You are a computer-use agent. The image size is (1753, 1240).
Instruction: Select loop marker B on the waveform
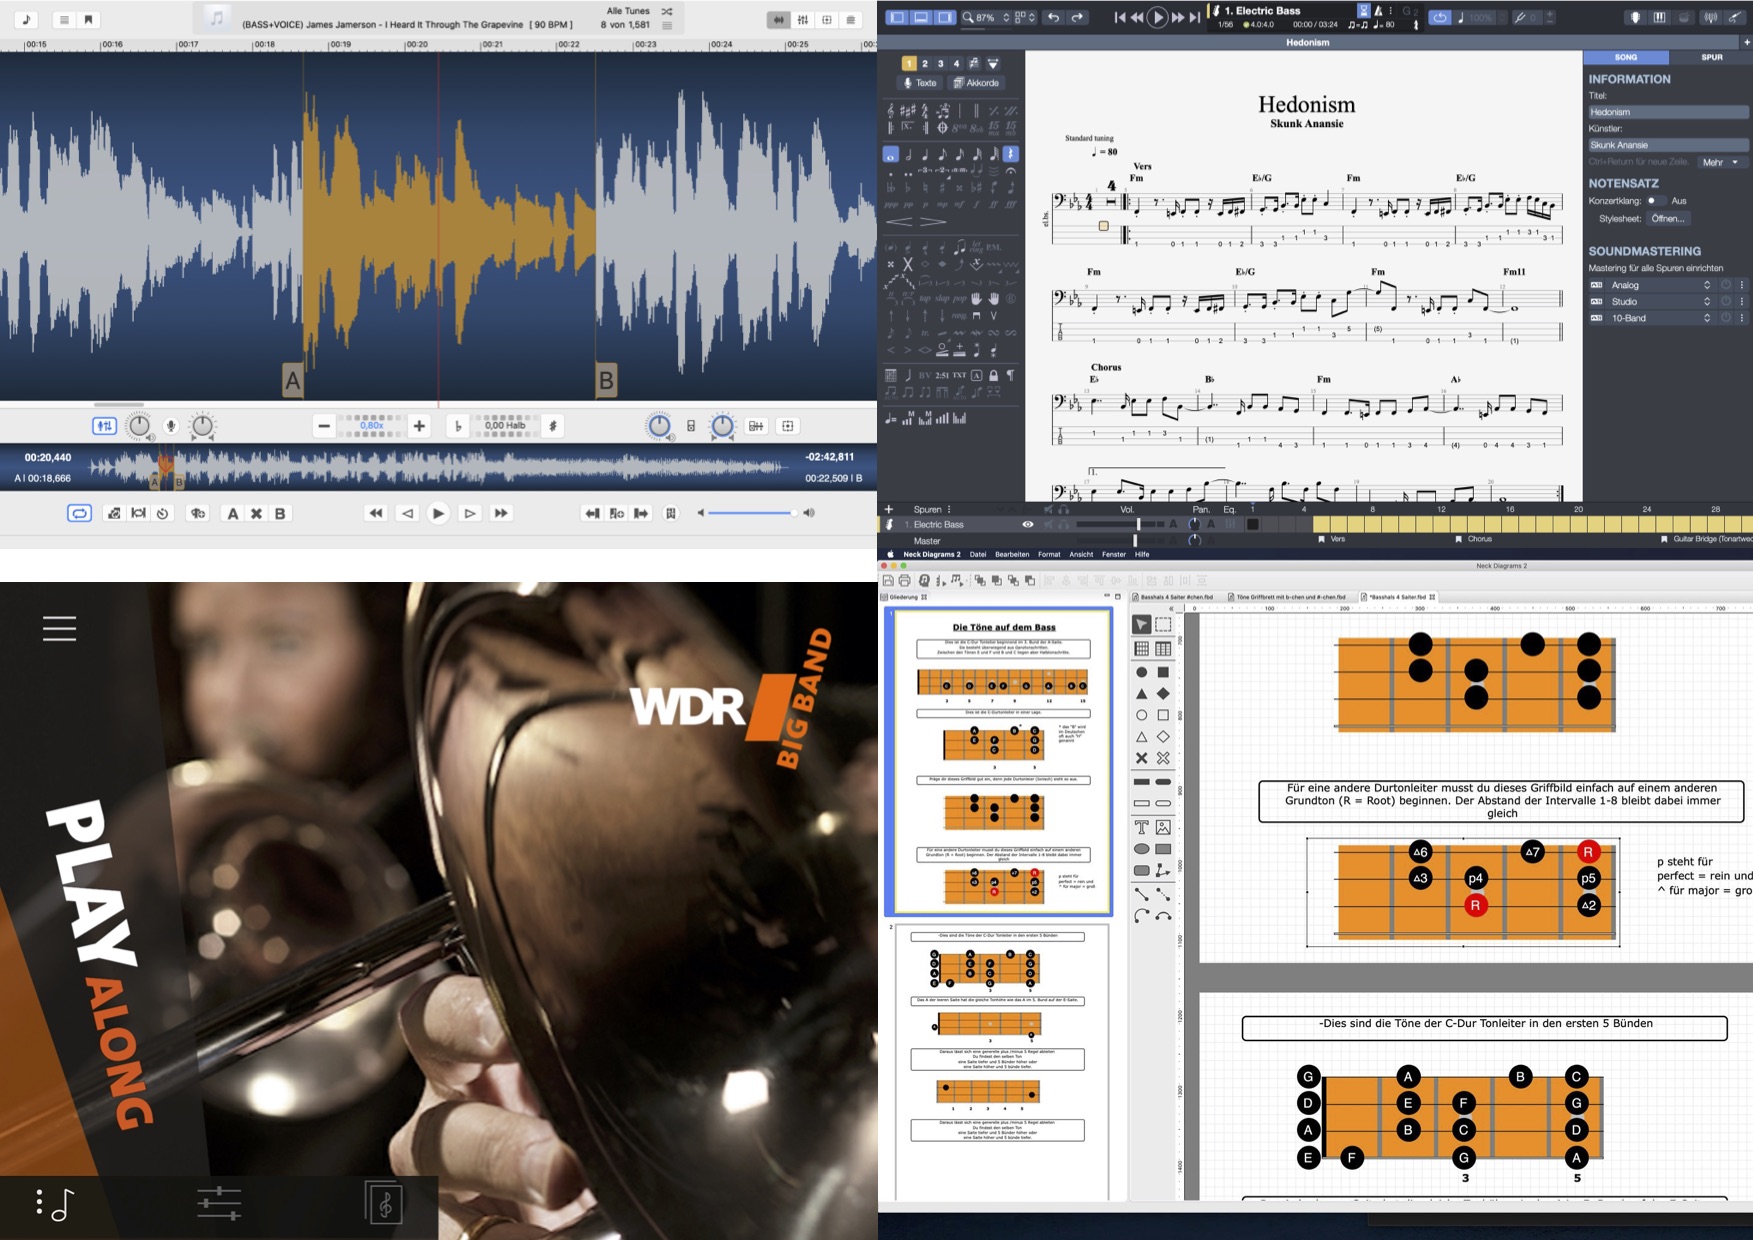point(606,380)
